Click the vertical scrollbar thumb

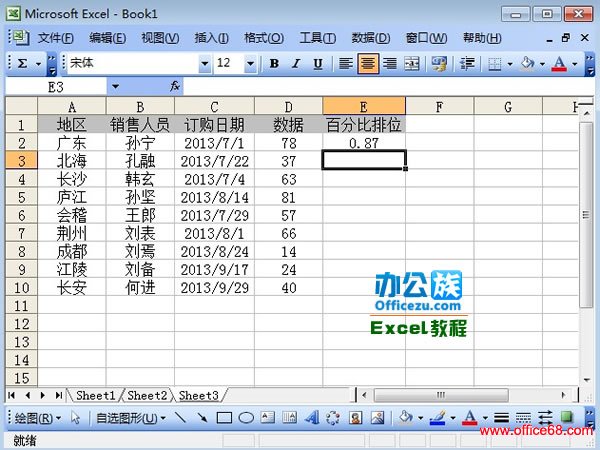point(586,214)
